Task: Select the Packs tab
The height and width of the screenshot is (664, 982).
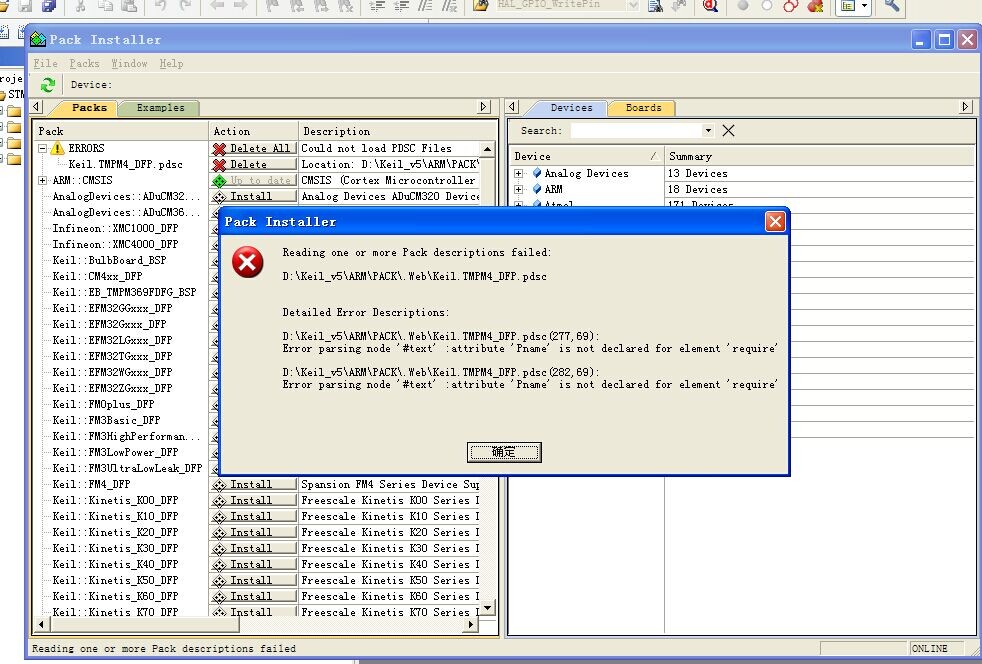Action: click(89, 108)
